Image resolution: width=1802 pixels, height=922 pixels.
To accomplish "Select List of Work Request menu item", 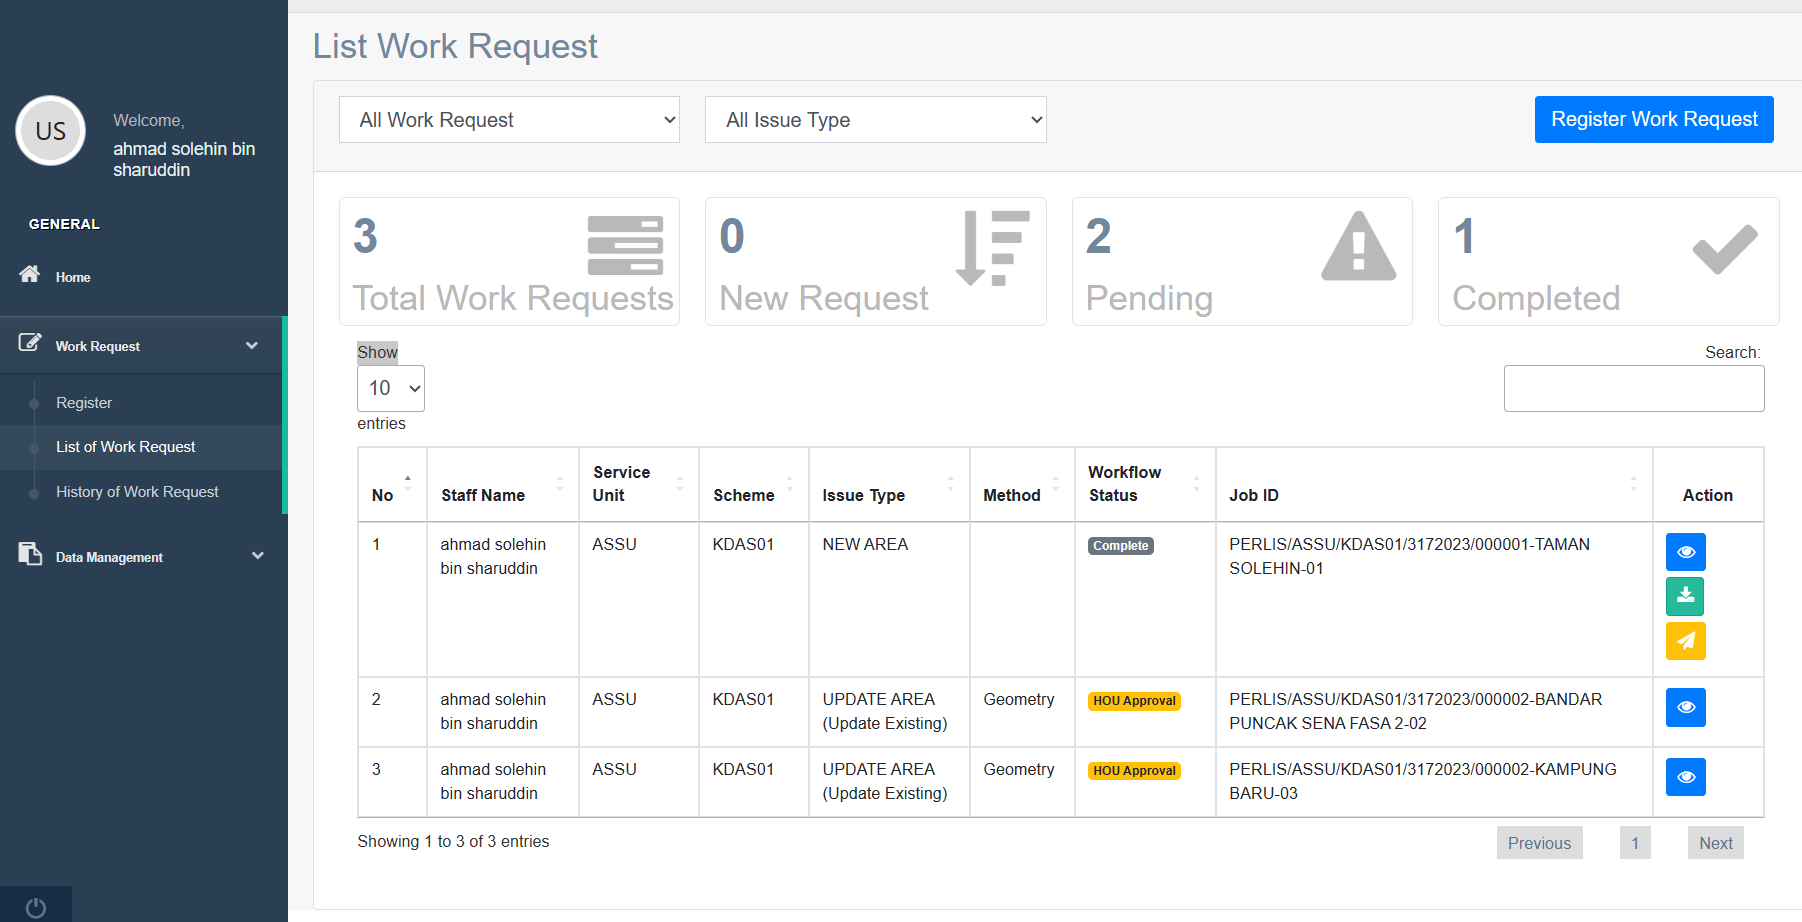I will point(125,447).
